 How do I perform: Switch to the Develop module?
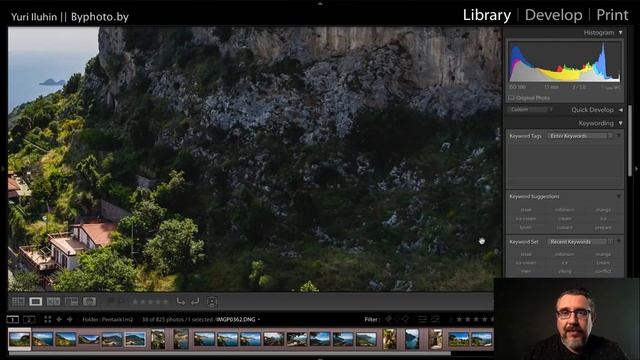pos(553,15)
